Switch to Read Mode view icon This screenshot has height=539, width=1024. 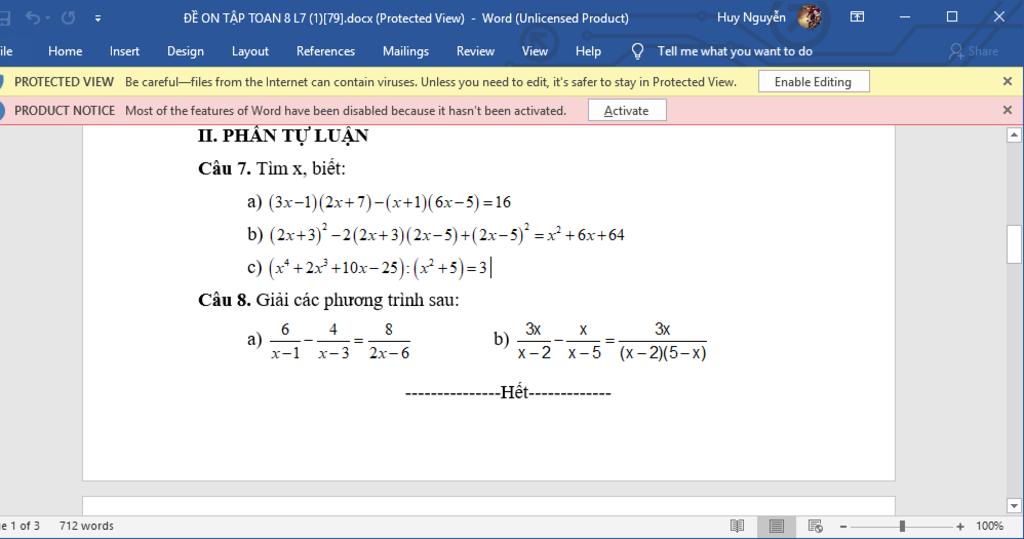click(x=737, y=526)
